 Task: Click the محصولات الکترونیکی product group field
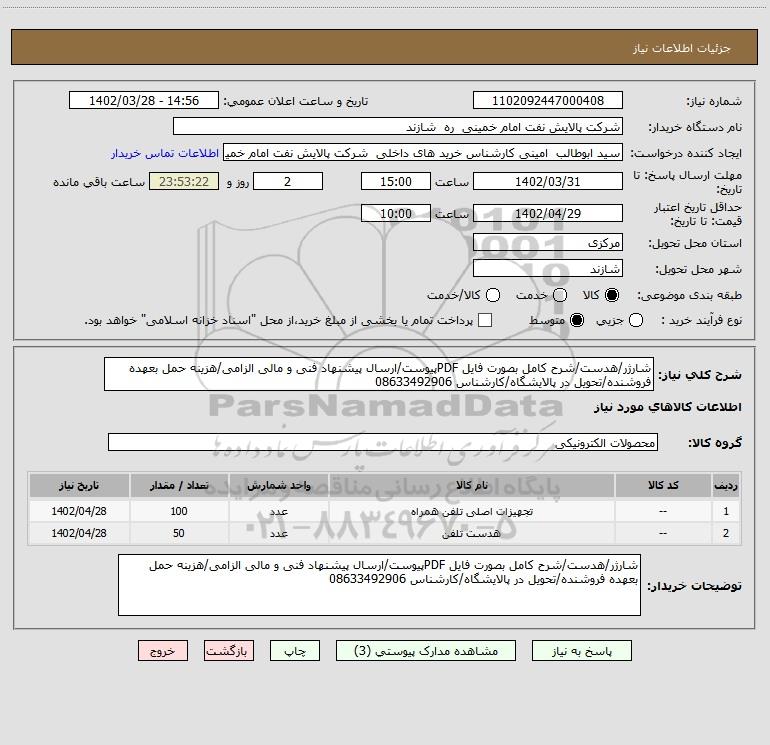[383, 442]
